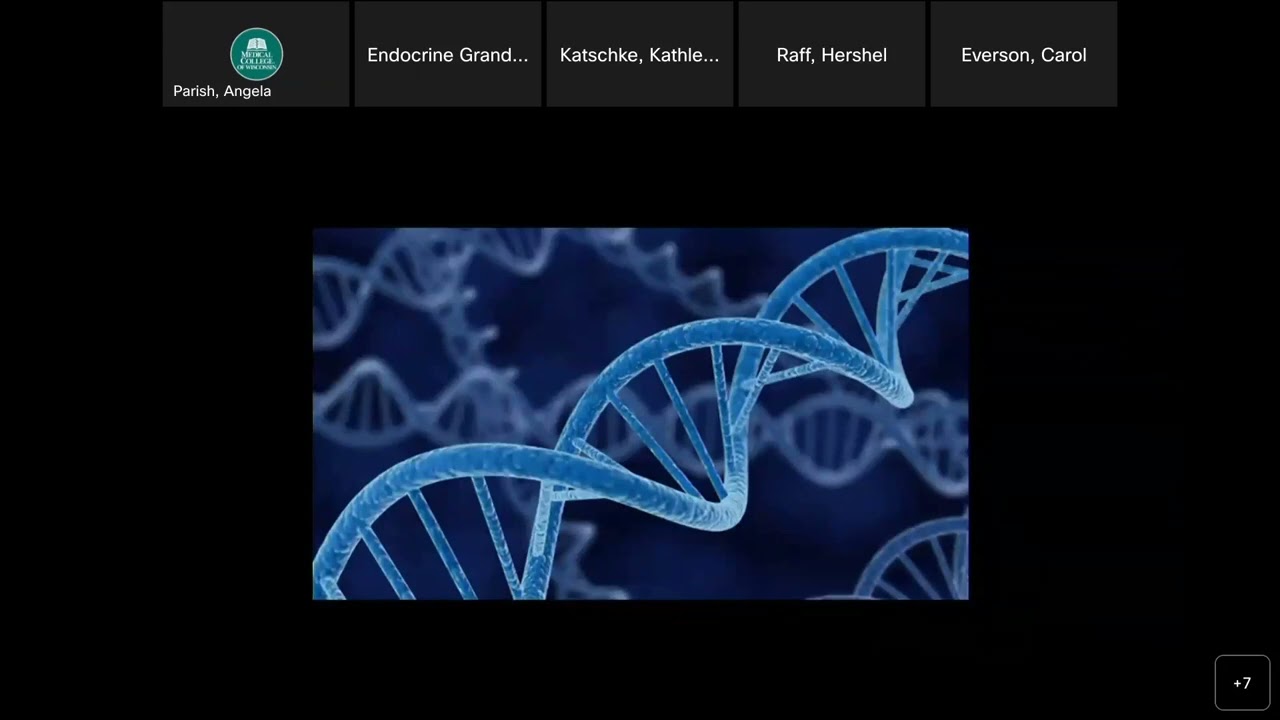Select Katschke, Kathle... participant tile
This screenshot has width=1280, height=720.
(640, 54)
